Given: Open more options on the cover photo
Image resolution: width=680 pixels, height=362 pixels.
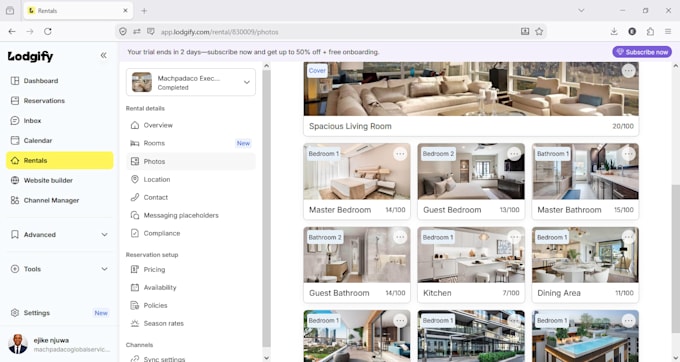Looking at the screenshot, I should 628,71.
